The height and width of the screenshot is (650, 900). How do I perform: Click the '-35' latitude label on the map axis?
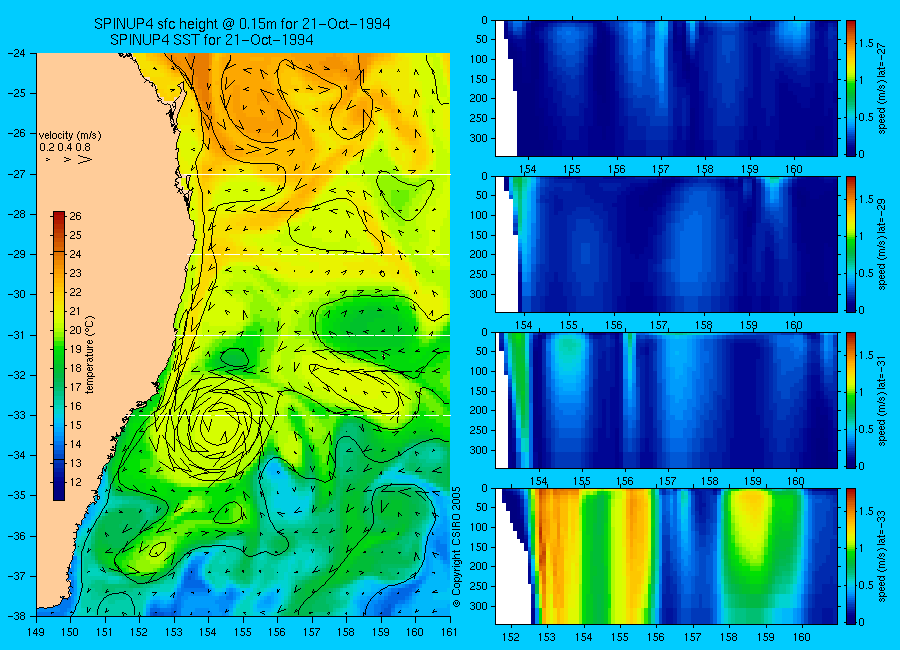[x=16, y=495]
